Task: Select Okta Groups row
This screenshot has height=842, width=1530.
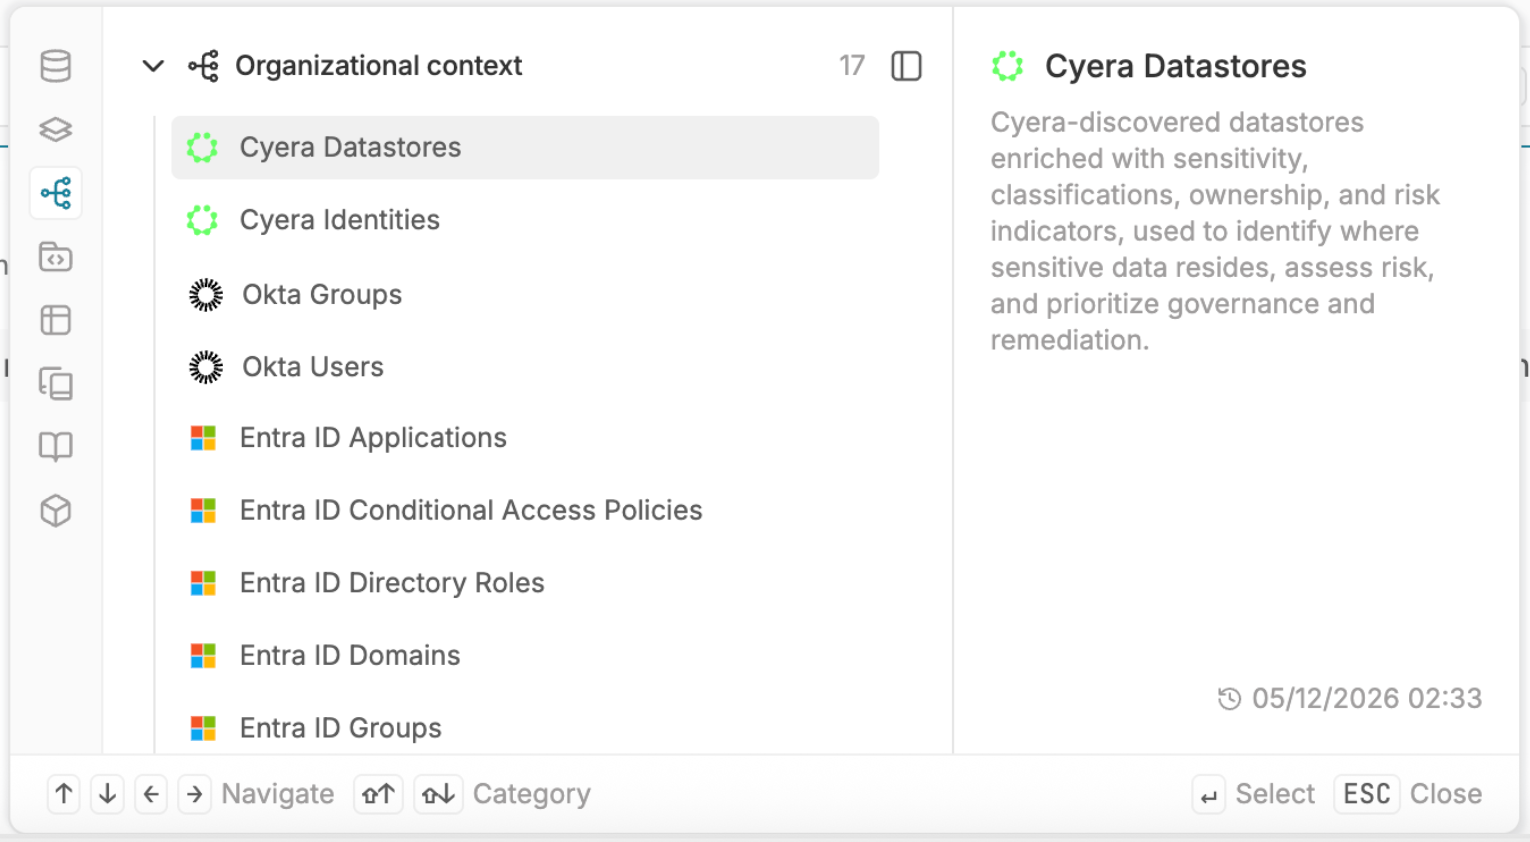Action: pyautogui.click(x=525, y=295)
